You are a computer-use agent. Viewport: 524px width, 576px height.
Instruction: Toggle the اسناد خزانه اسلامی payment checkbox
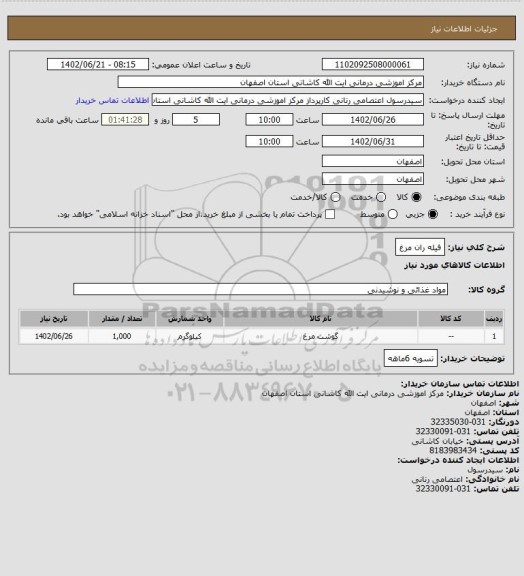[330, 214]
